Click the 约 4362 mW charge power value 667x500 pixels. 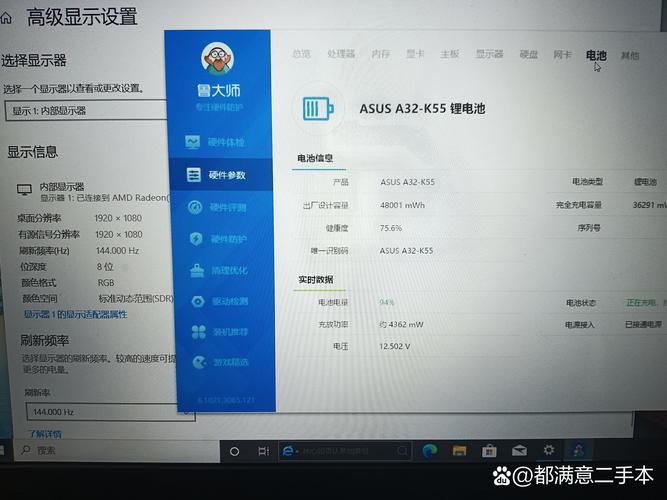401,324
